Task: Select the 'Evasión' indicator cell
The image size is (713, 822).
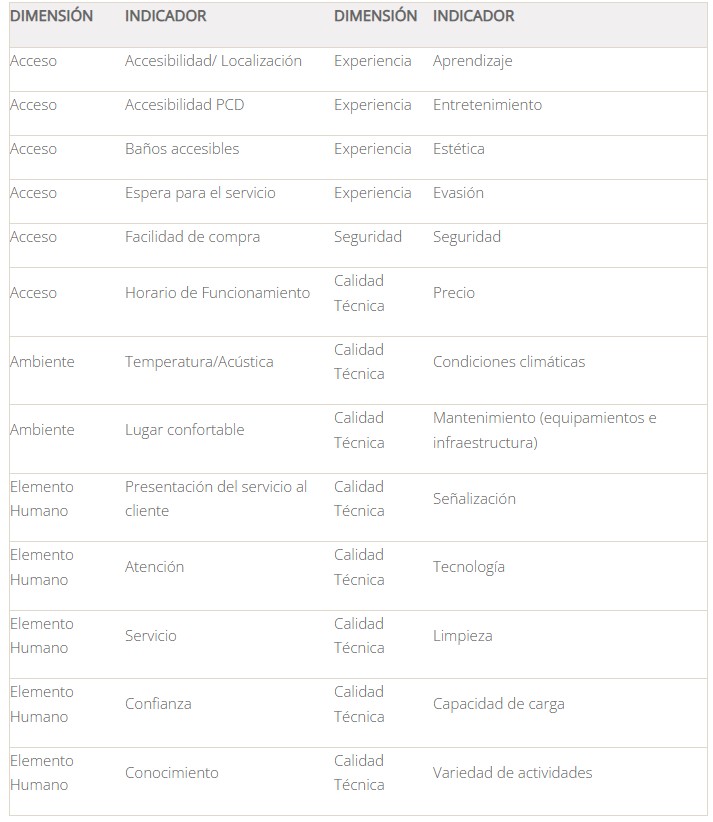Action: coord(458,193)
